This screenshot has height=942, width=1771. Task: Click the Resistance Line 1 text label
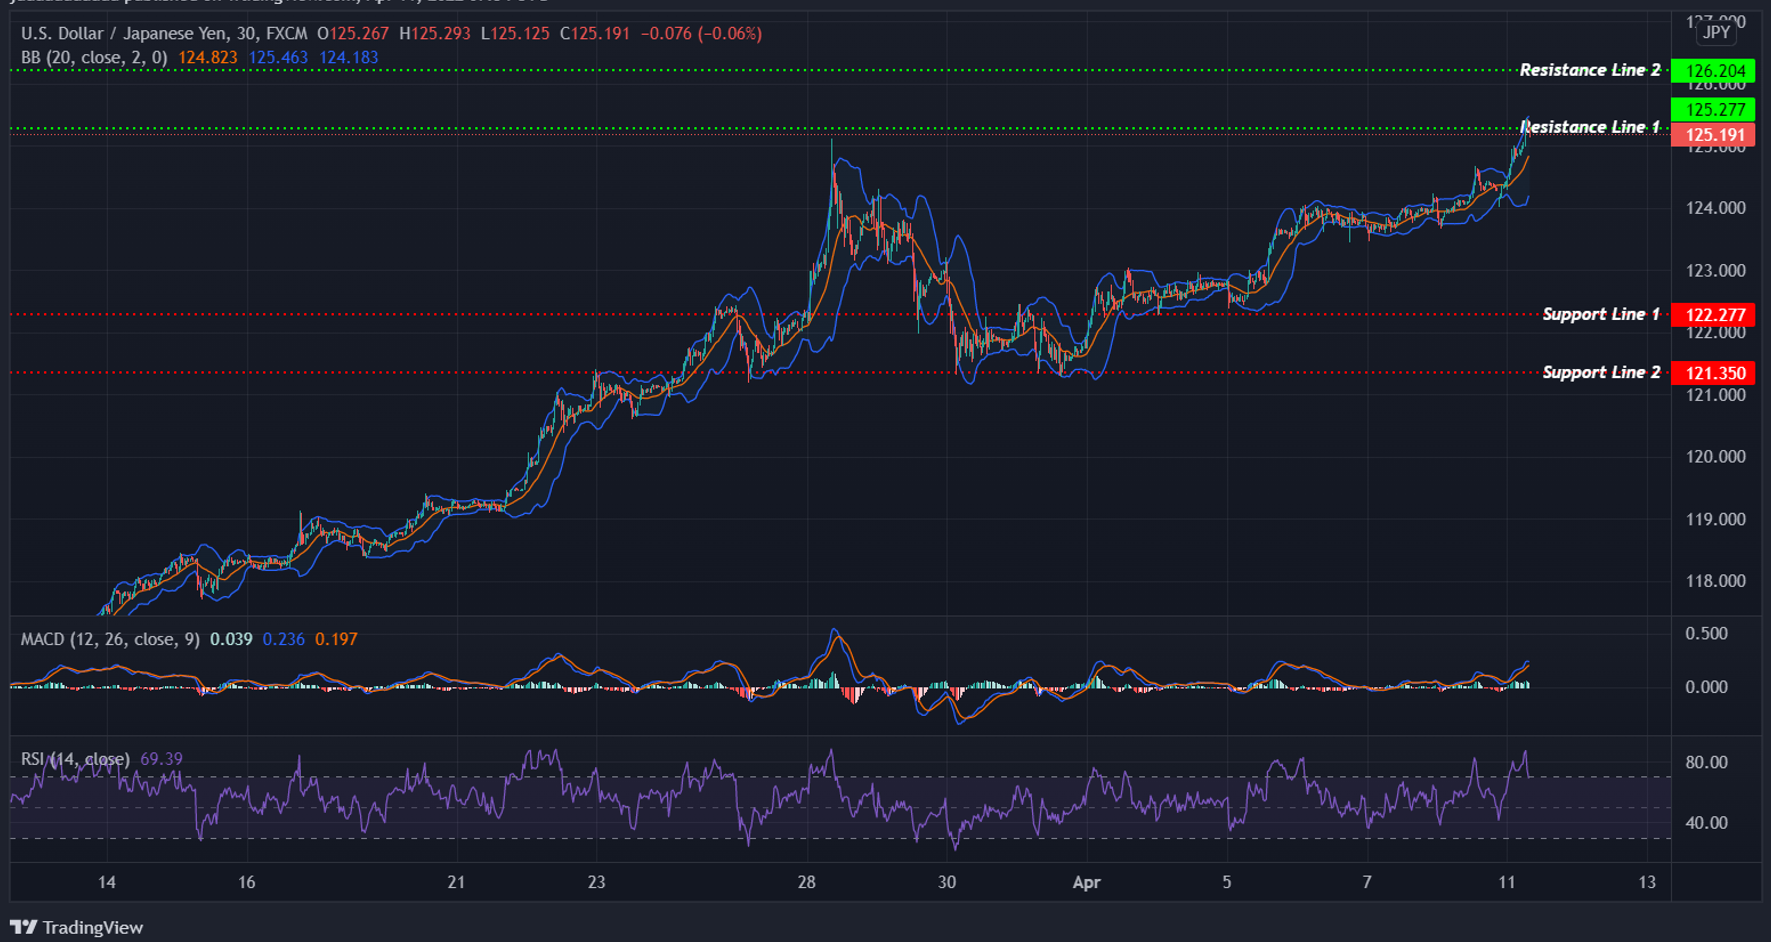point(1590,126)
